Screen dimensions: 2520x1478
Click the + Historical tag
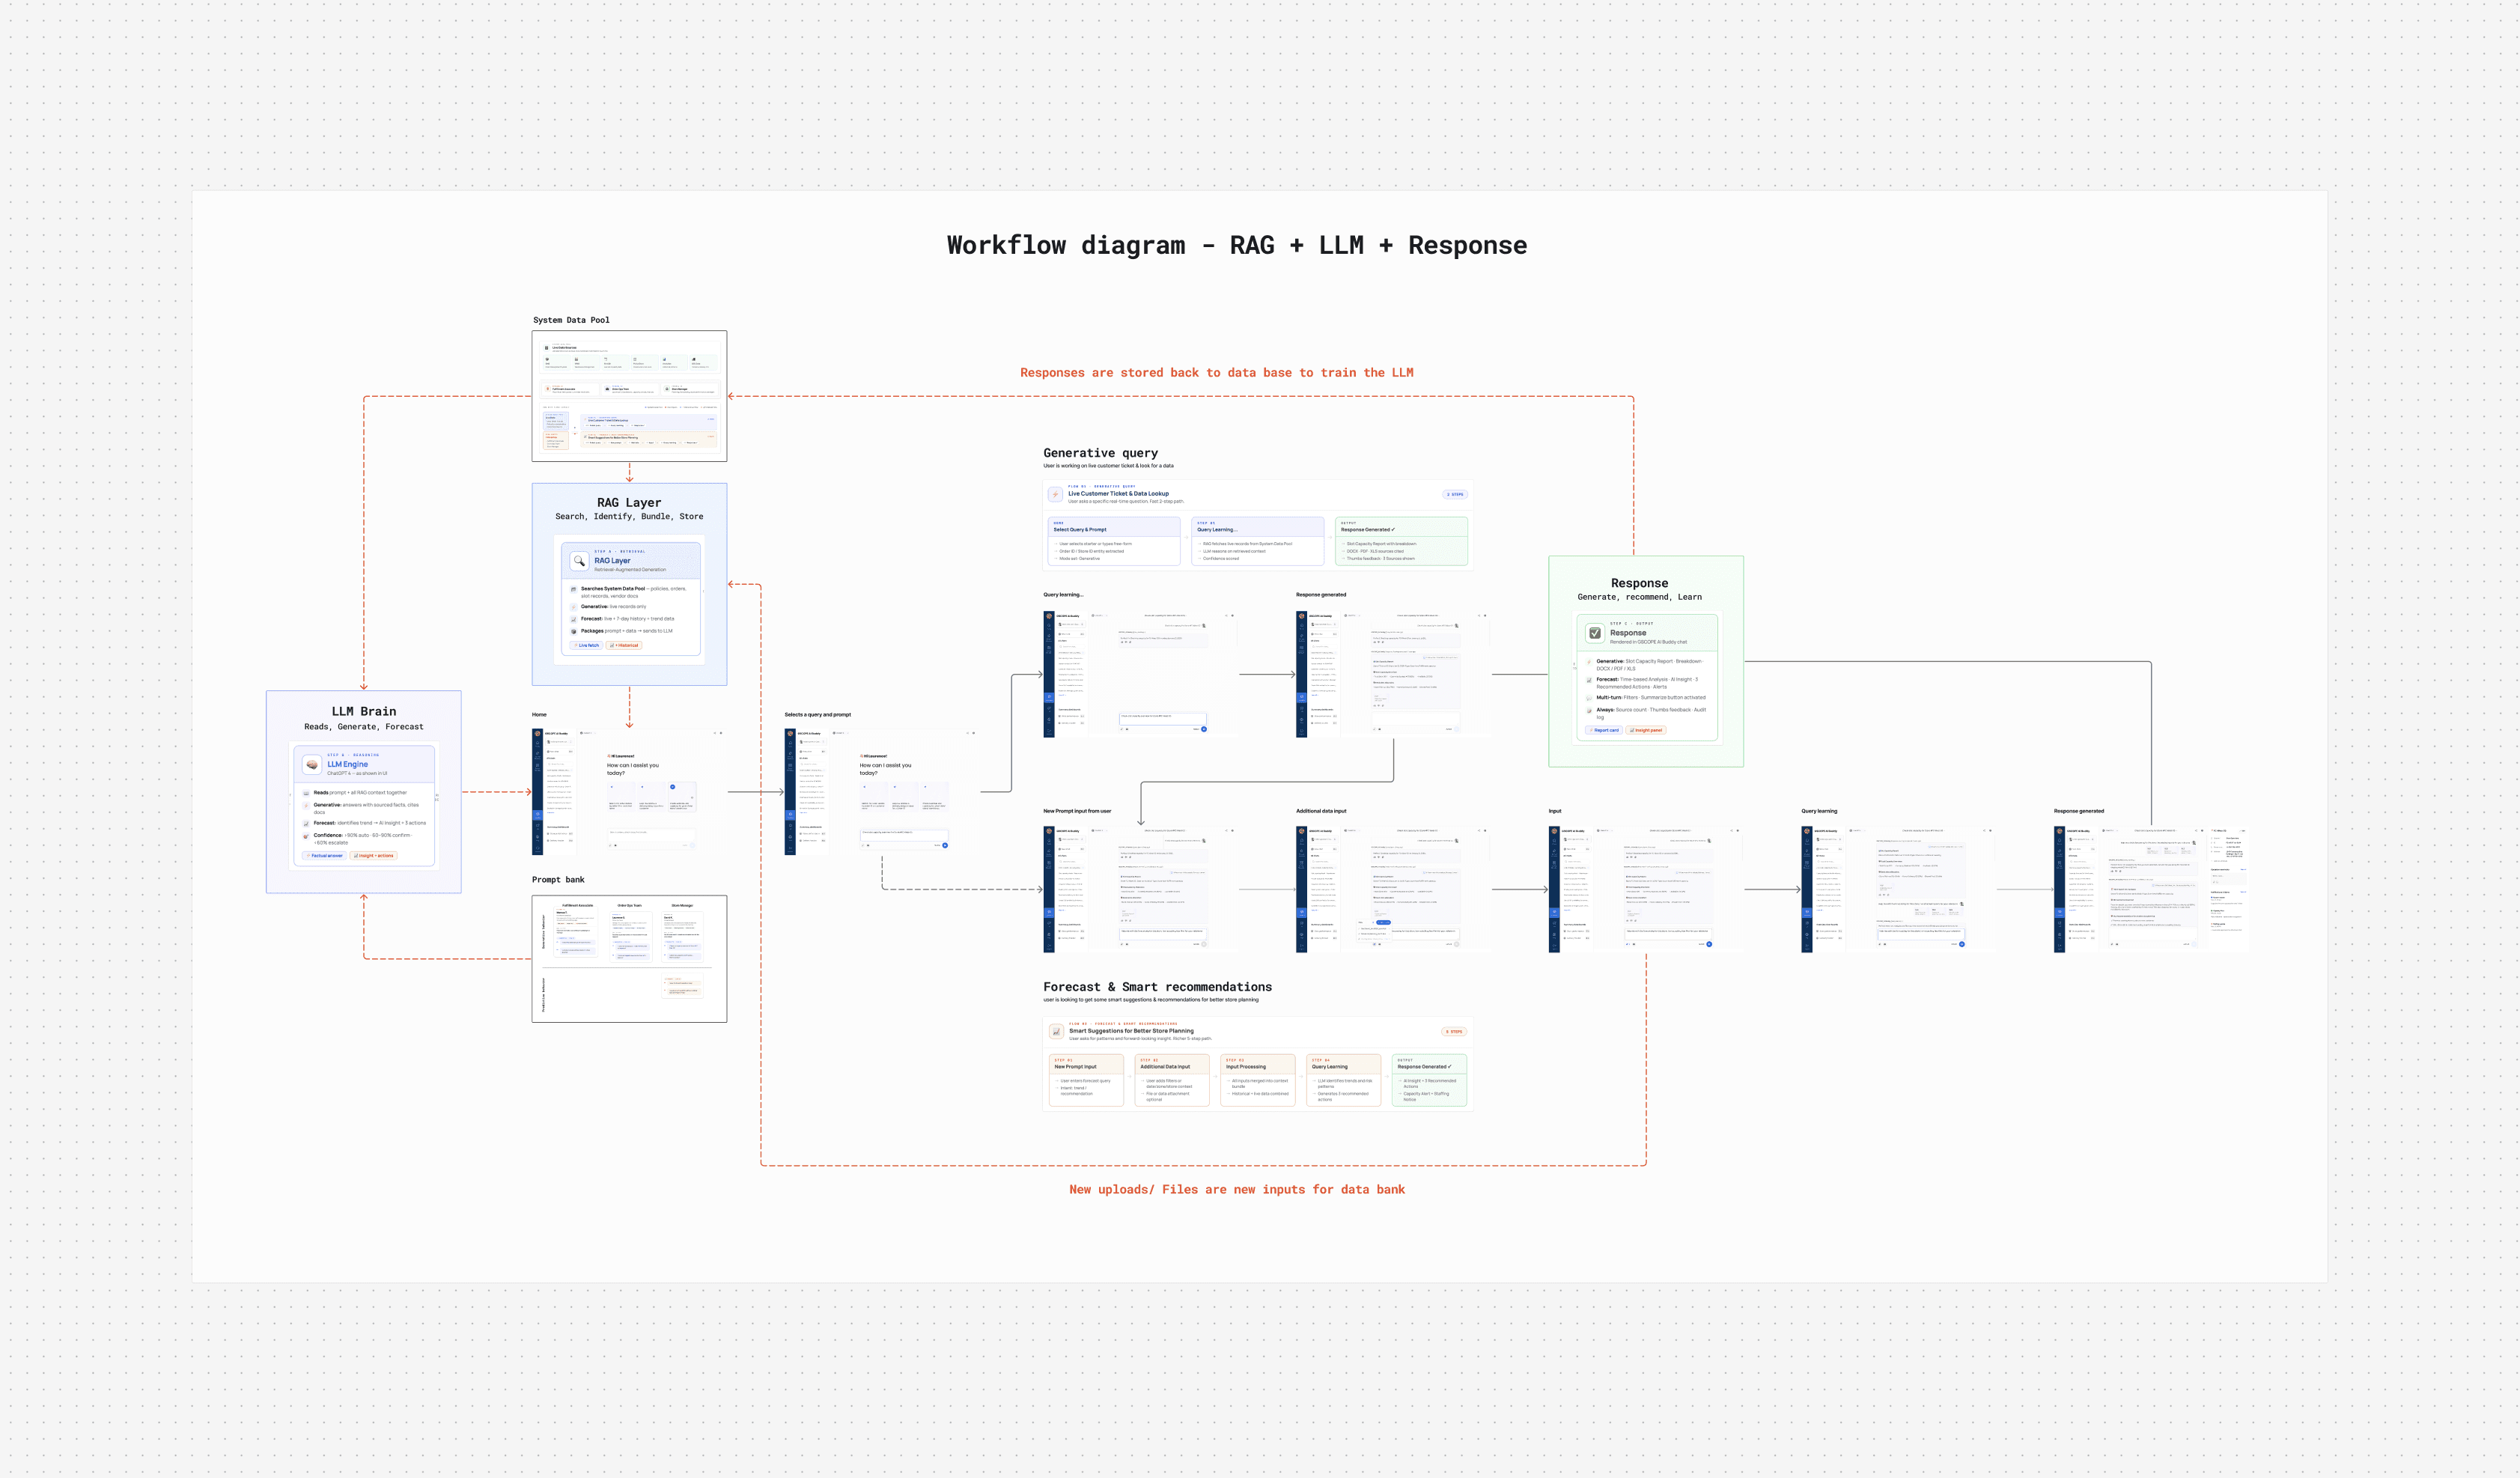coord(625,645)
